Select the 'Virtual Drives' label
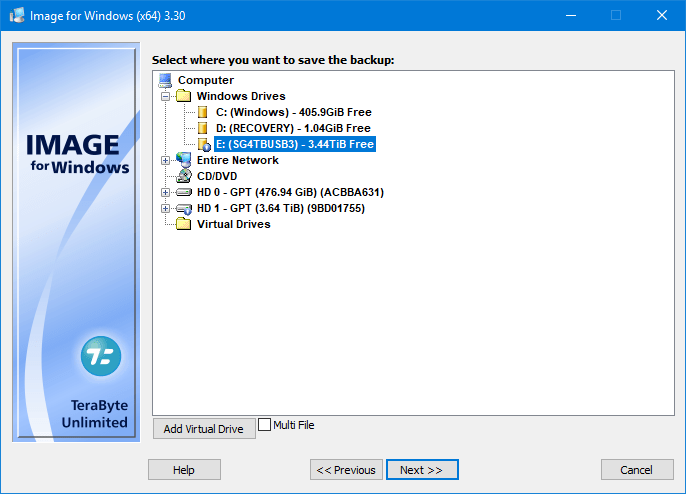The height and width of the screenshot is (494, 686). pos(234,224)
